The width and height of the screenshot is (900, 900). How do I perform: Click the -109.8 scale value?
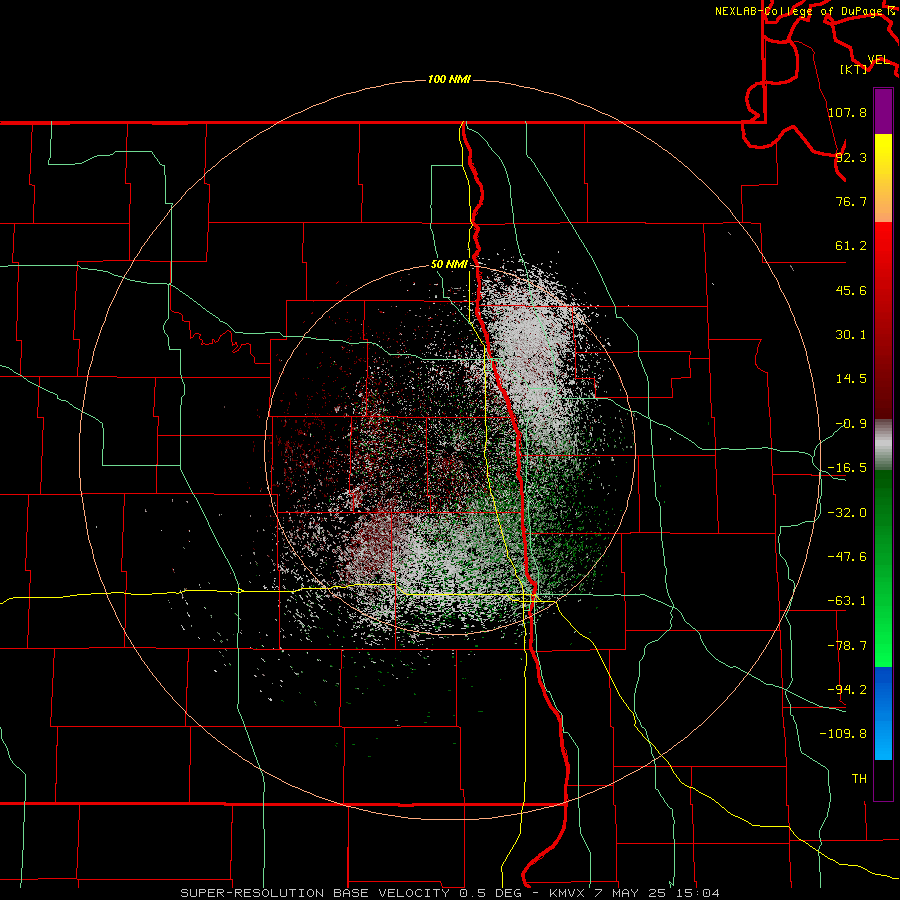pos(843,734)
